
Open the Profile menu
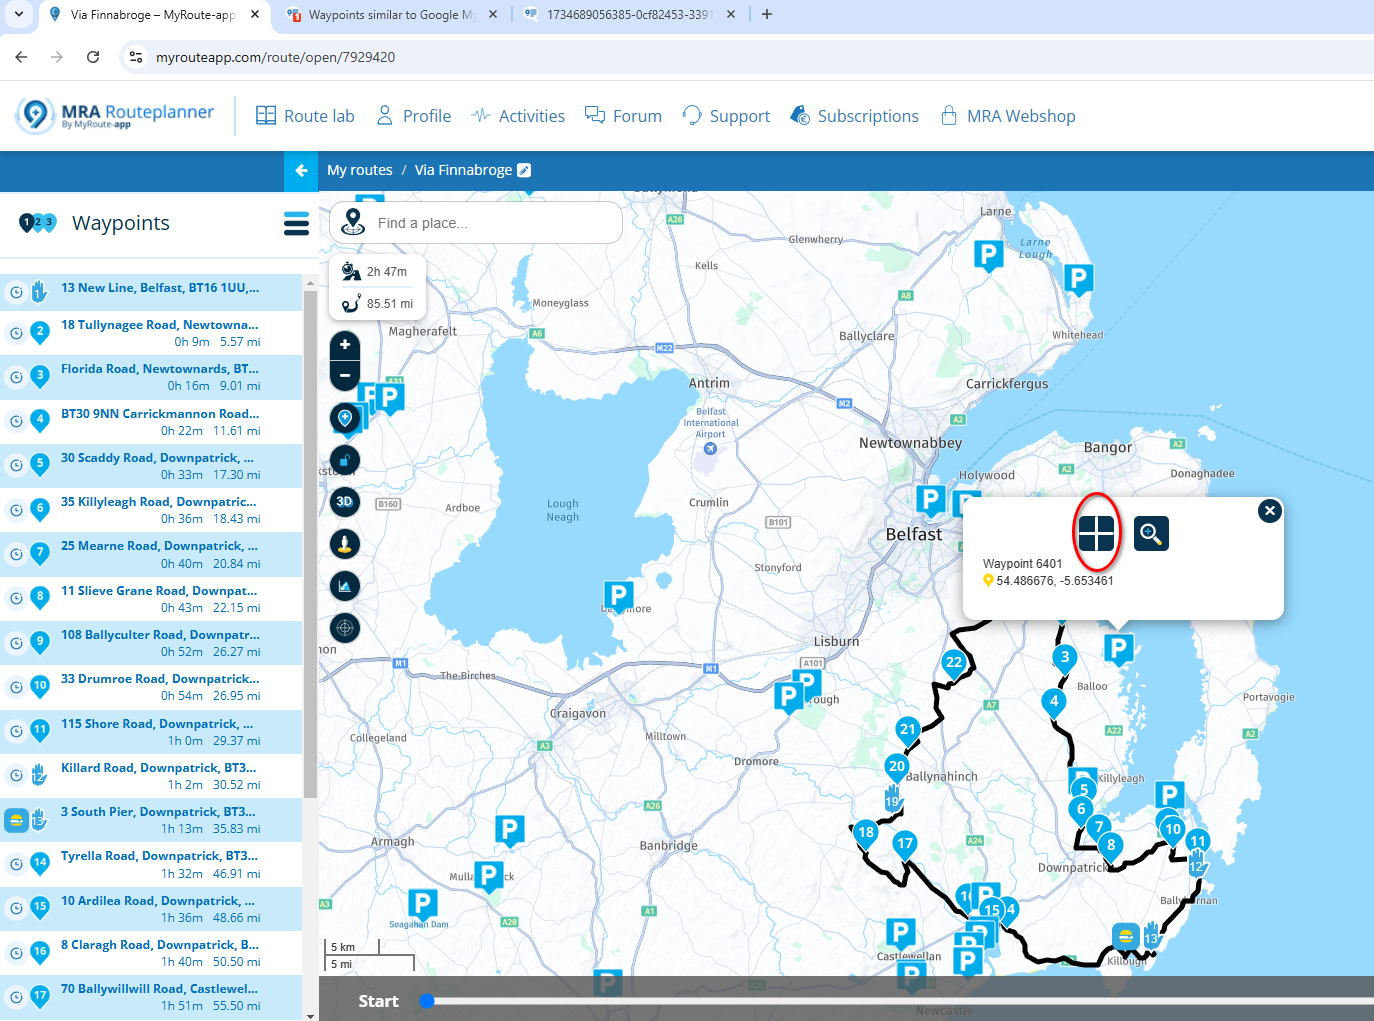414,116
